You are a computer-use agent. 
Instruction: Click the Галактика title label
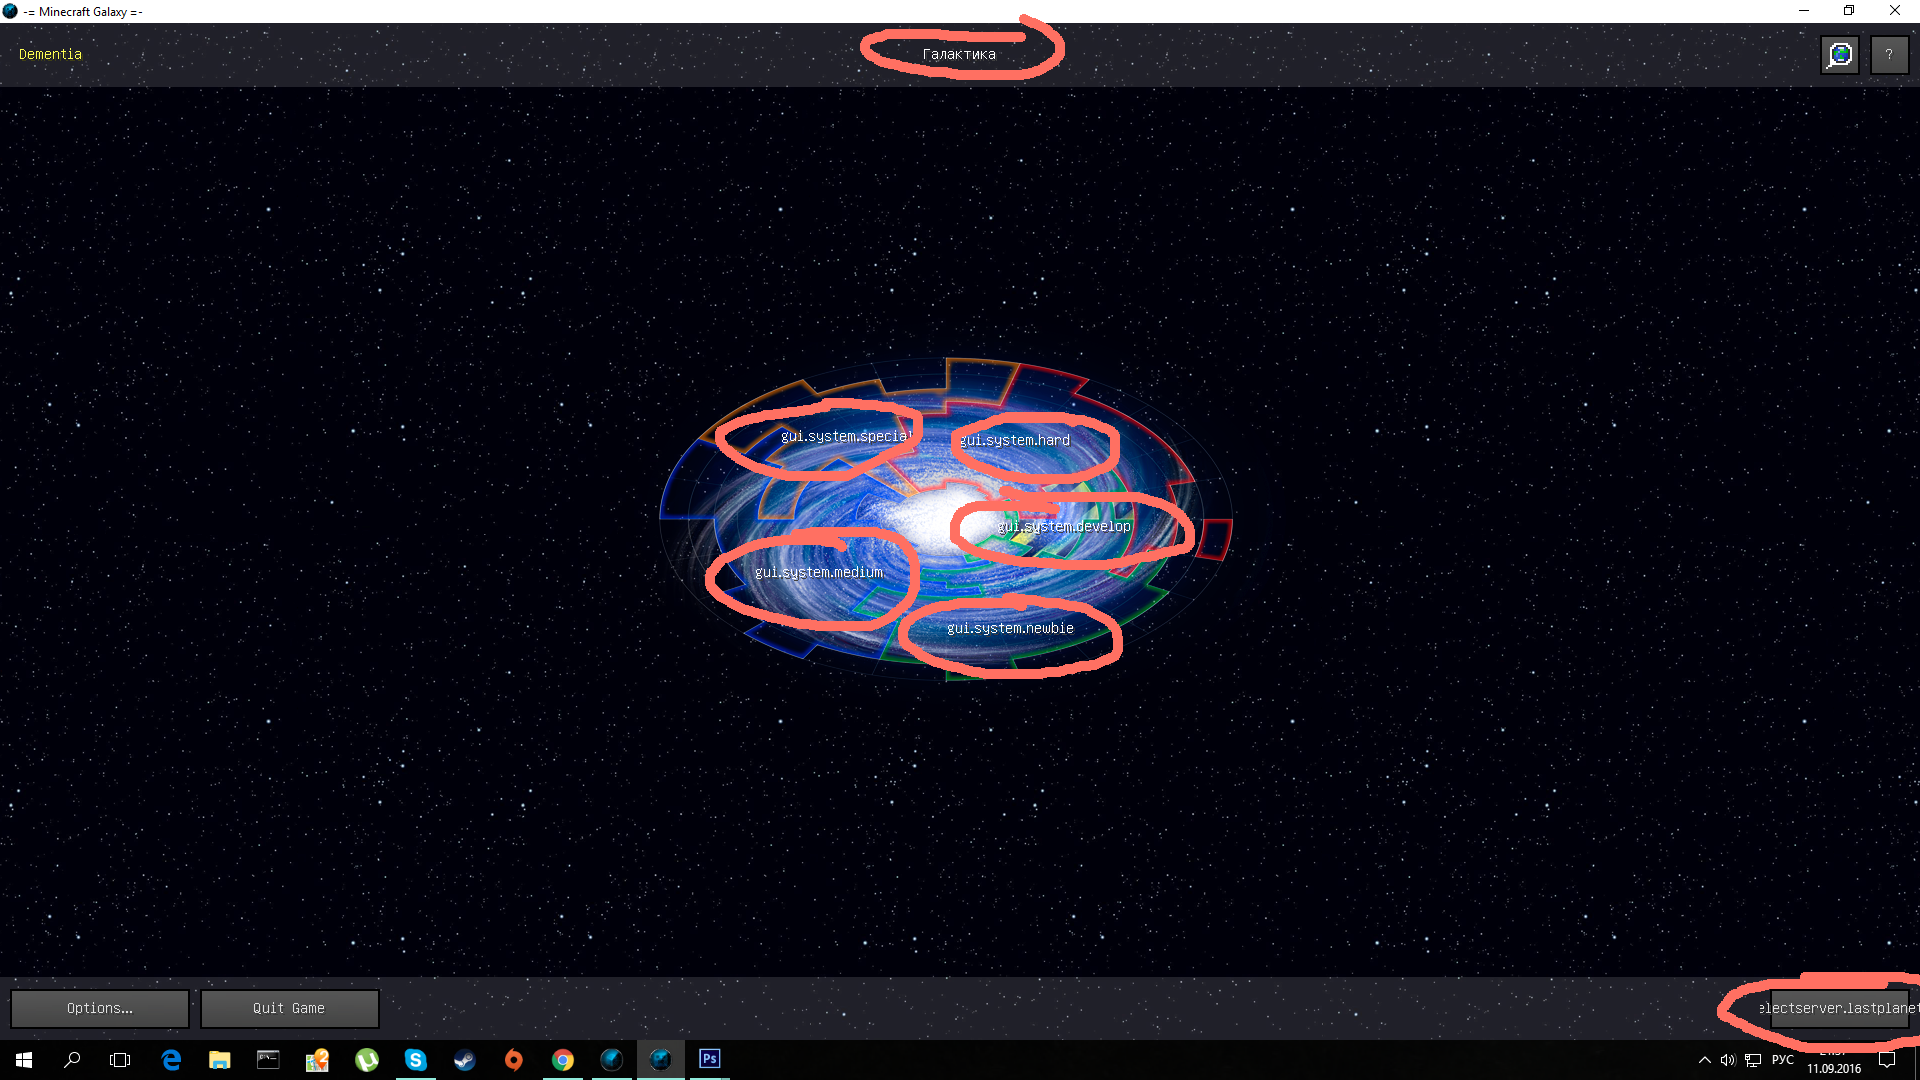pos(959,55)
